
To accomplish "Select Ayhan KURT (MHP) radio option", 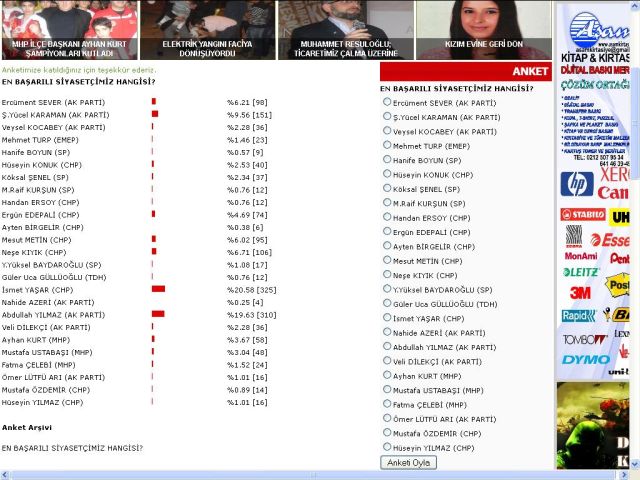I will [387, 375].
